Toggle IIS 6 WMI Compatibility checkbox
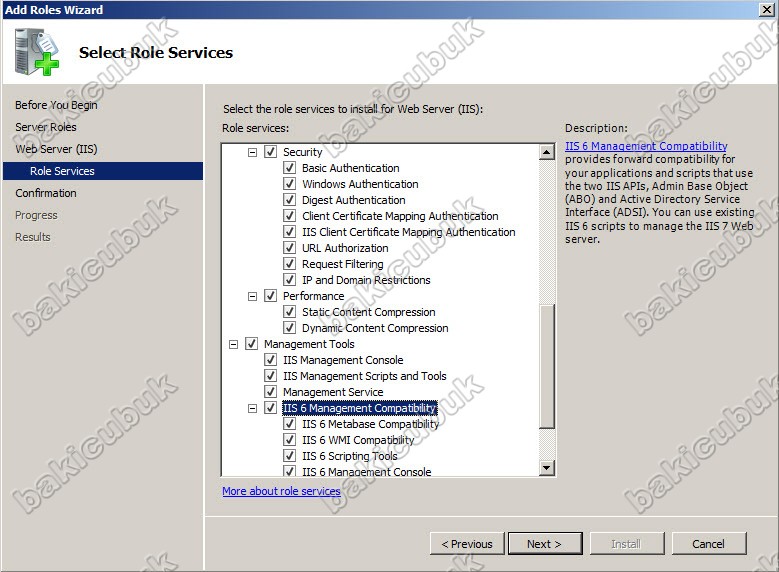 pos(289,440)
